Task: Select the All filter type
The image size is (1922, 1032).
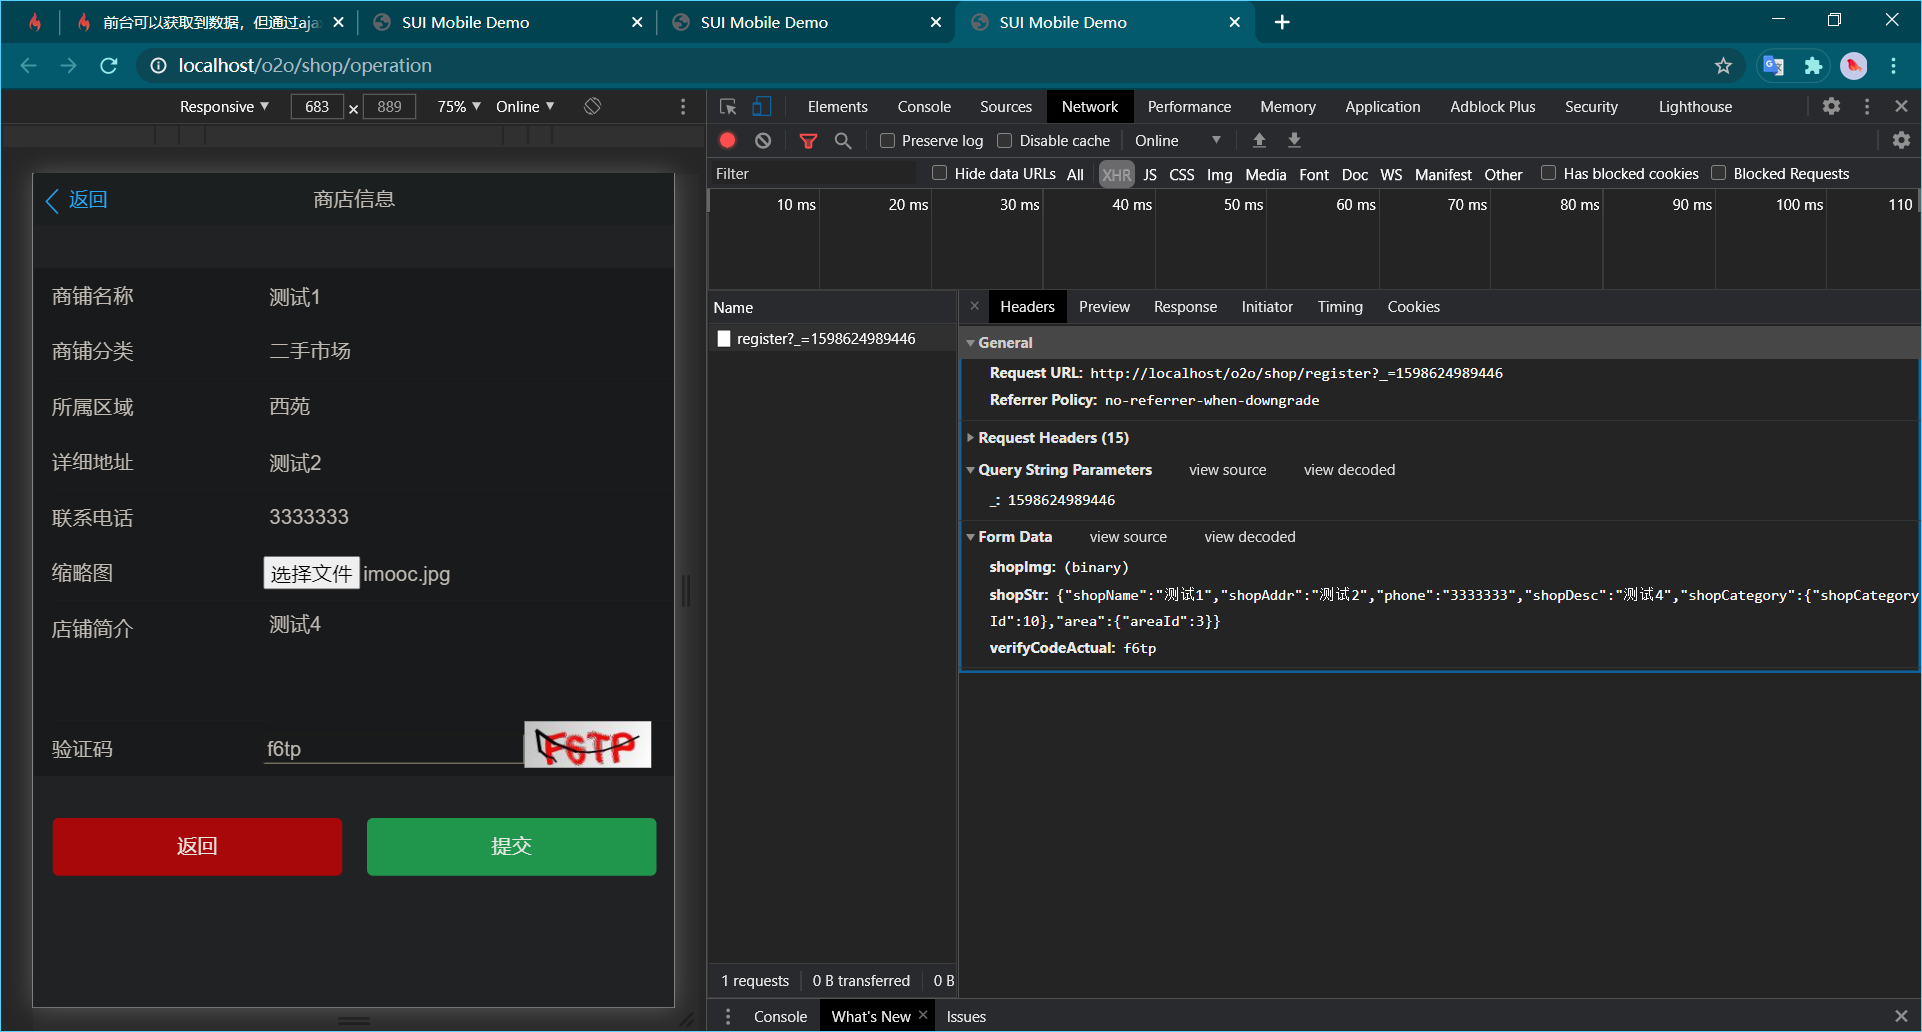Action: [x=1075, y=174]
